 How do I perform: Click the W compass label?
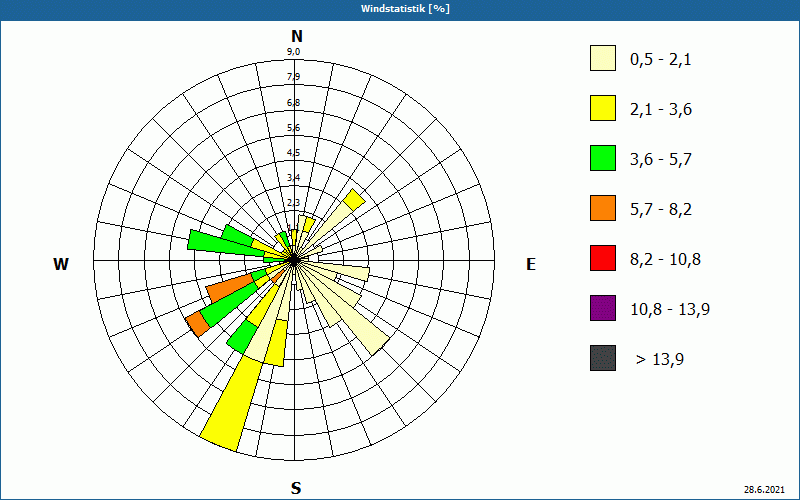[x=61, y=264]
